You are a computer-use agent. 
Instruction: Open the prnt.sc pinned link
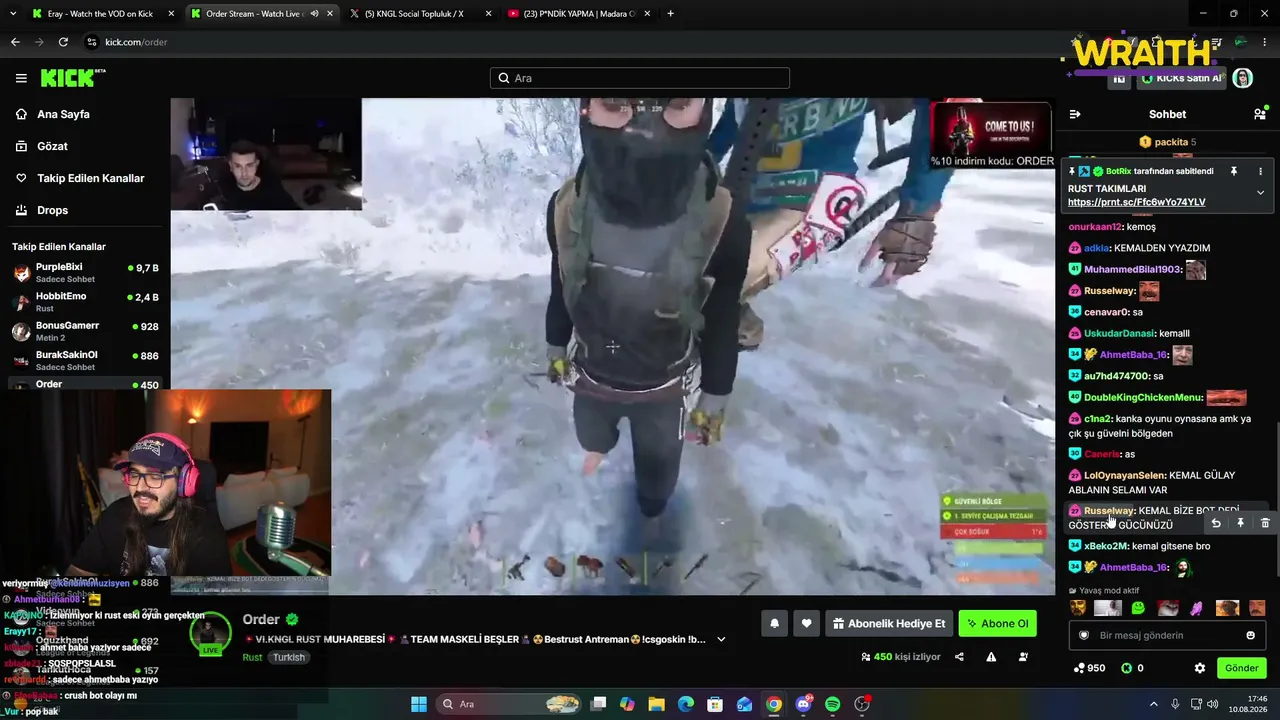(x=1136, y=202)
